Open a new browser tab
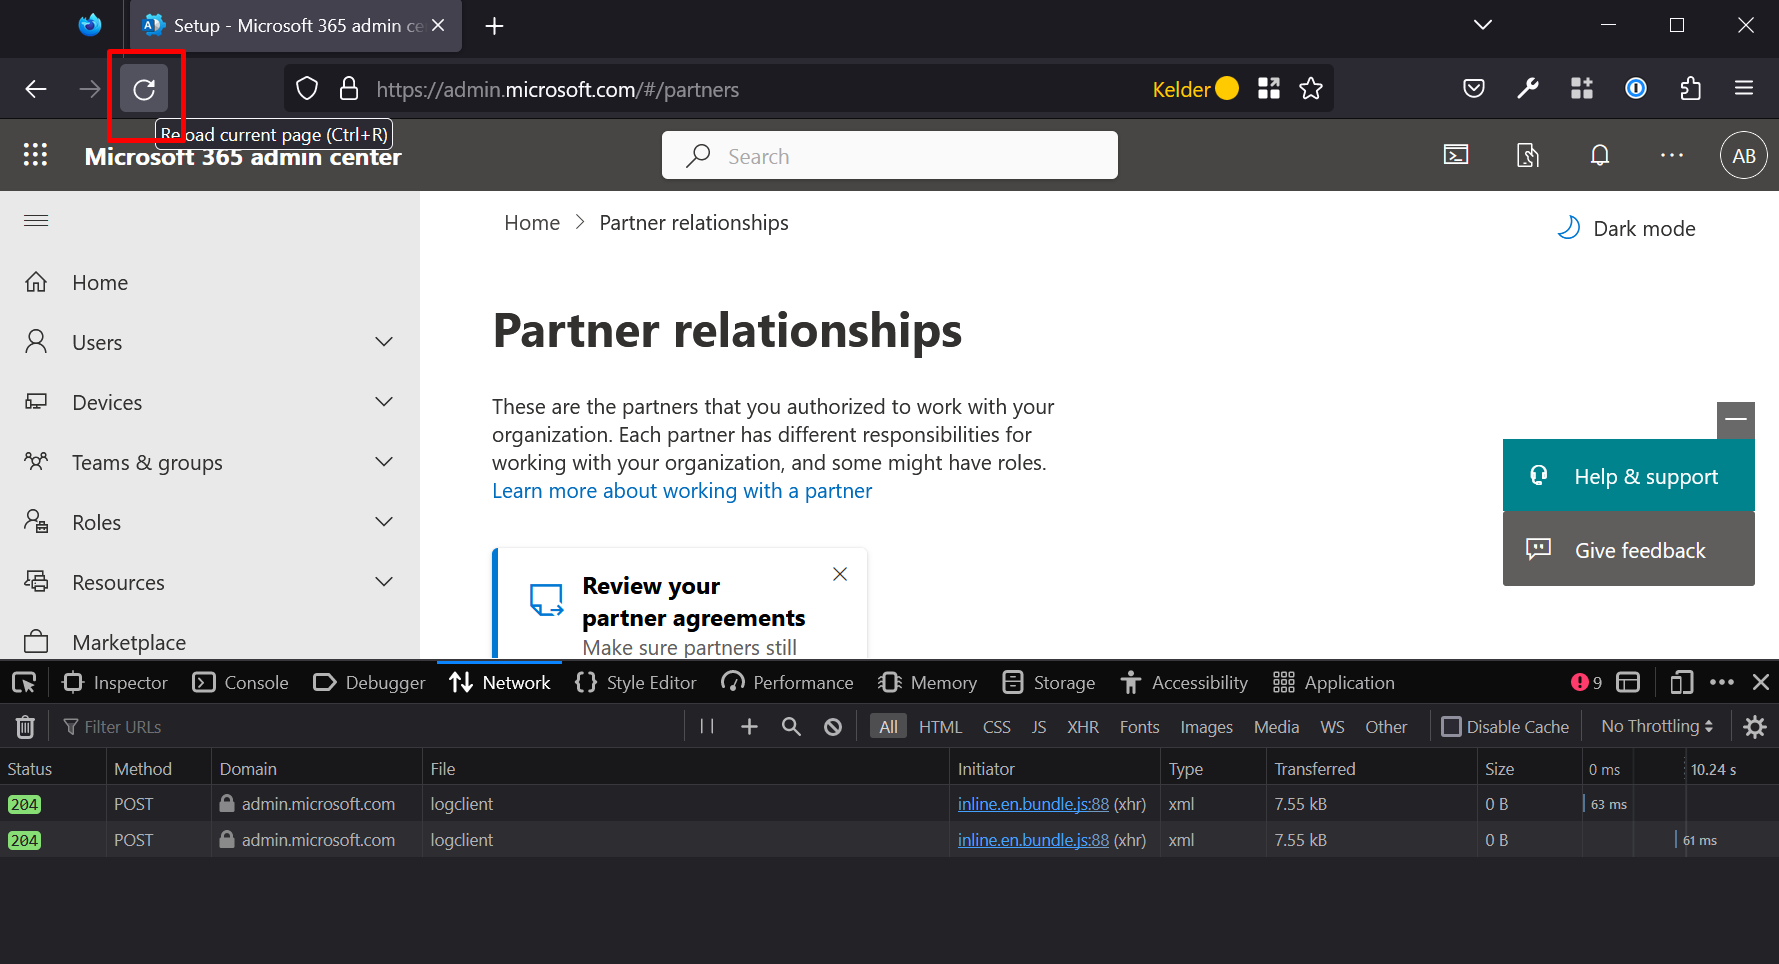1779x964 pixels. point(494,26)
